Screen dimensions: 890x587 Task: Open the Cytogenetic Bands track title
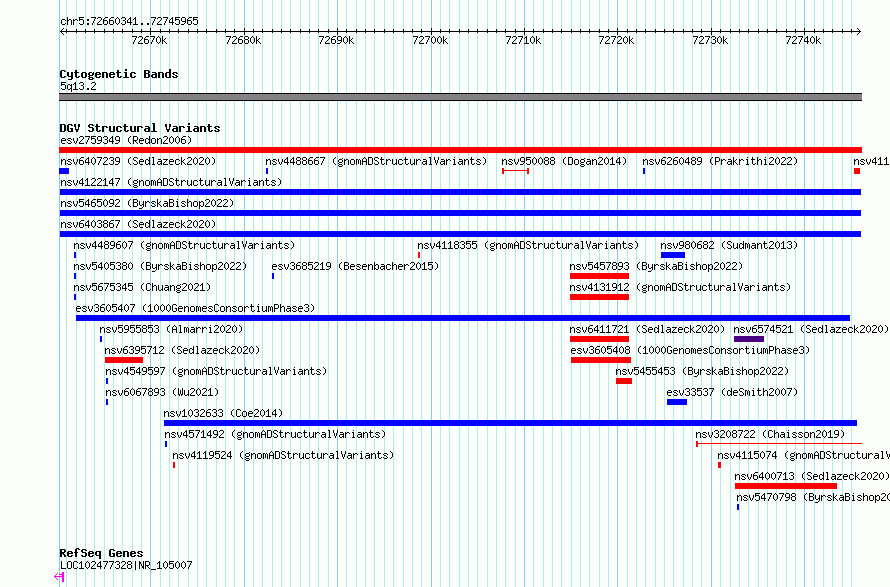[119, 74]
